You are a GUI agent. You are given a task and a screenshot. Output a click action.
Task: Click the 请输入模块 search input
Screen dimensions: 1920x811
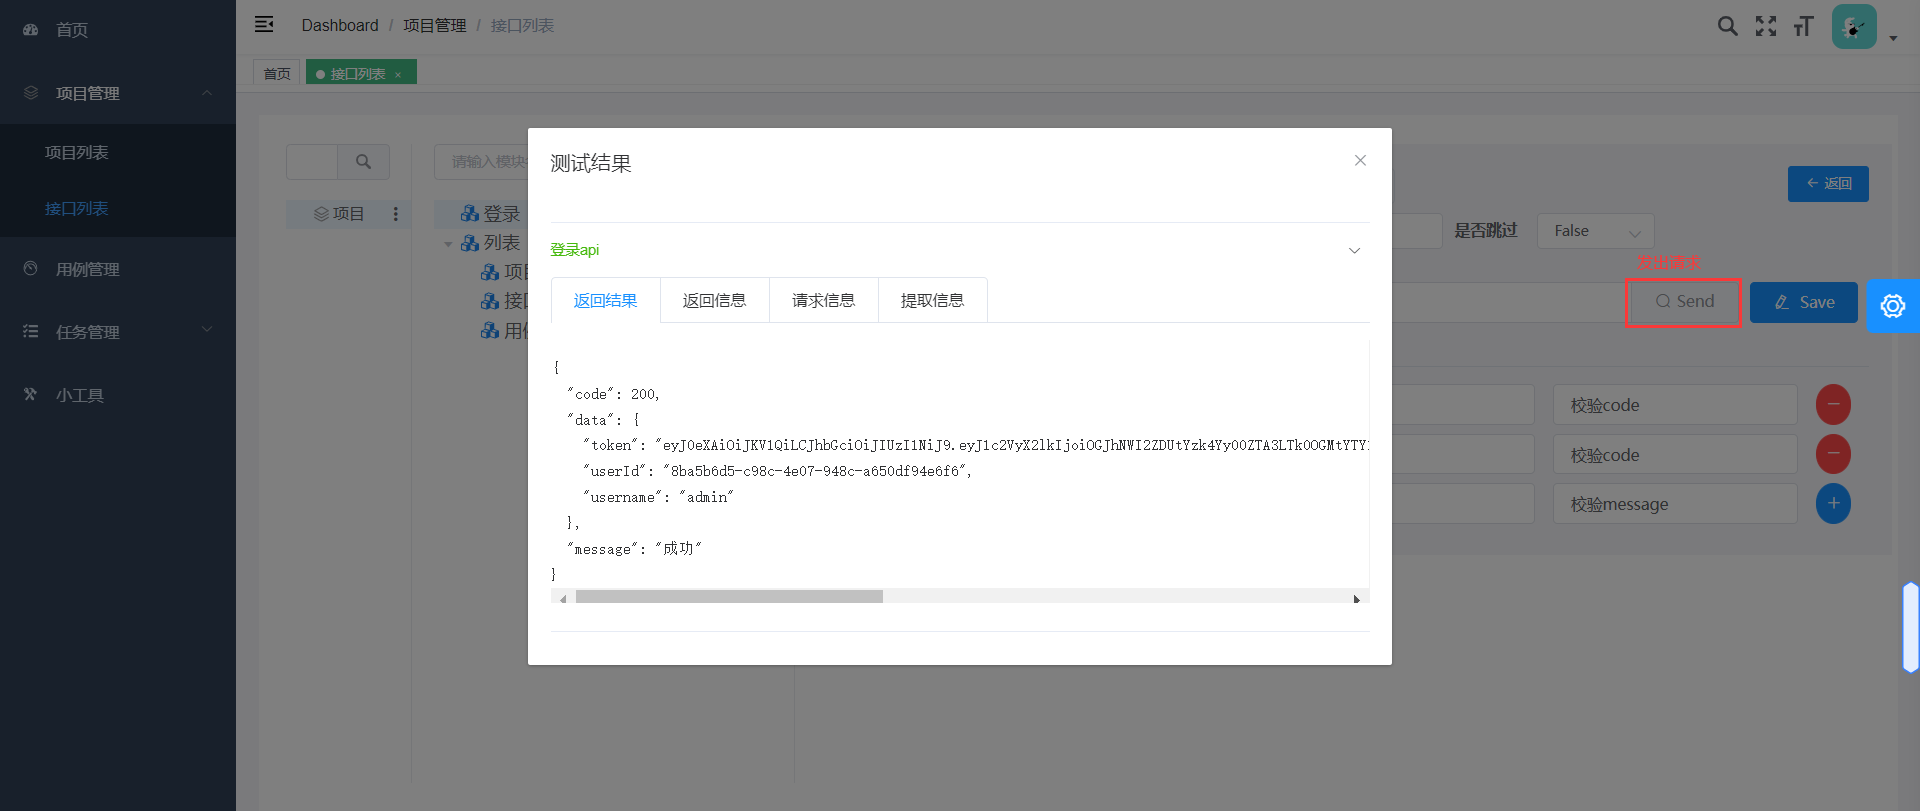[x=481, y=162]
